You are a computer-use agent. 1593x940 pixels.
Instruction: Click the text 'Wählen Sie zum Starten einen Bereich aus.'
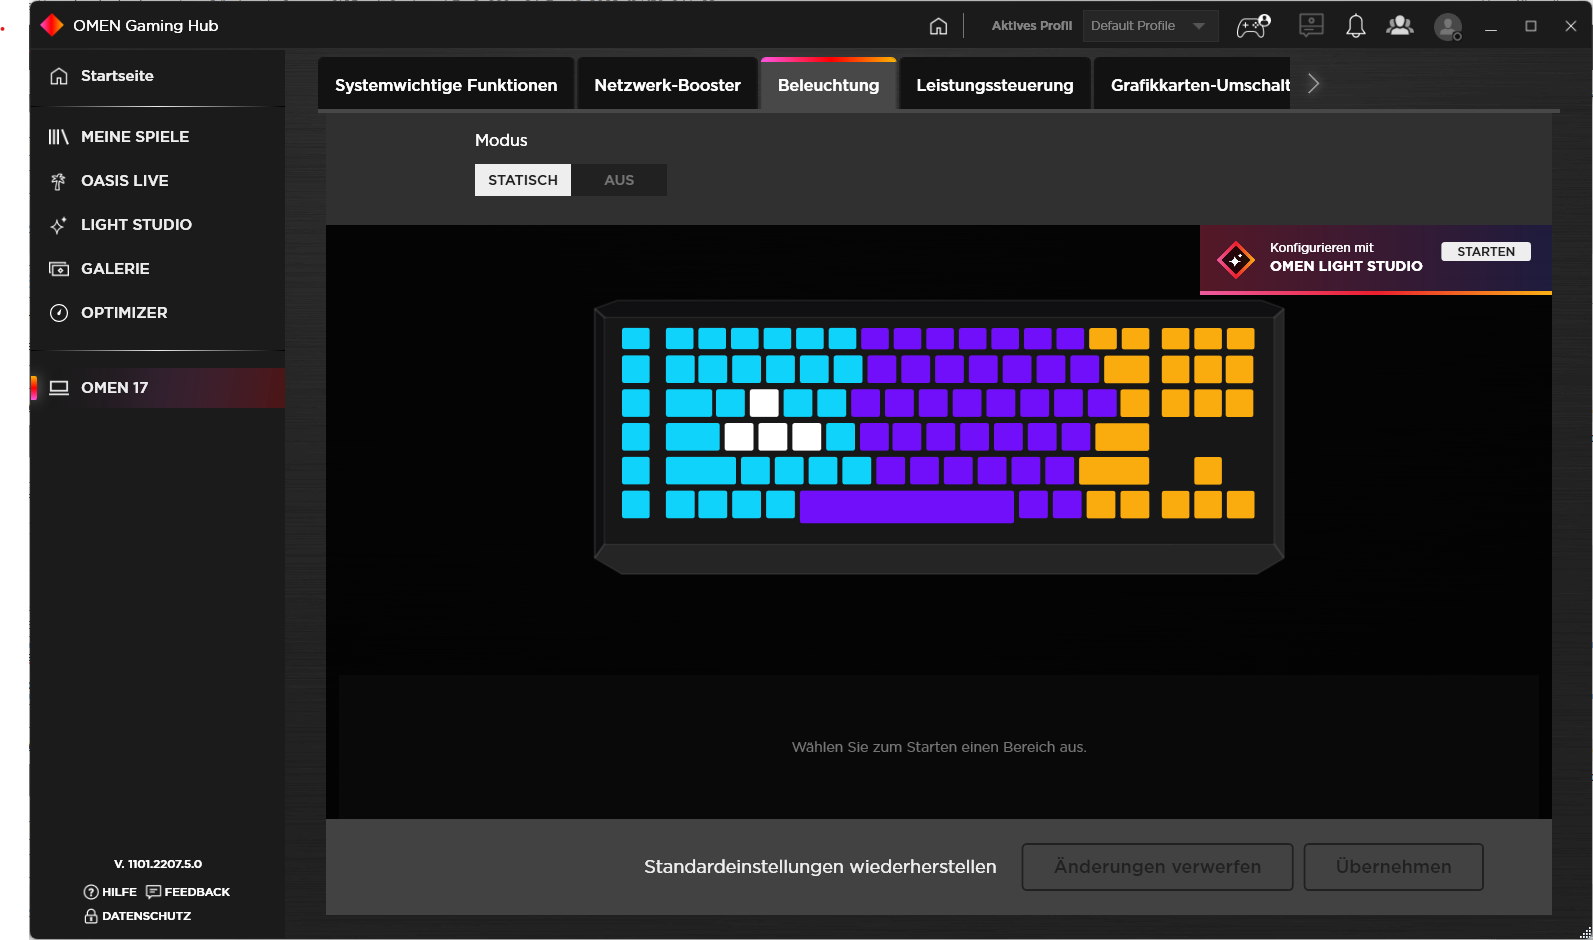pyautogui.click(x=939, y=747)
